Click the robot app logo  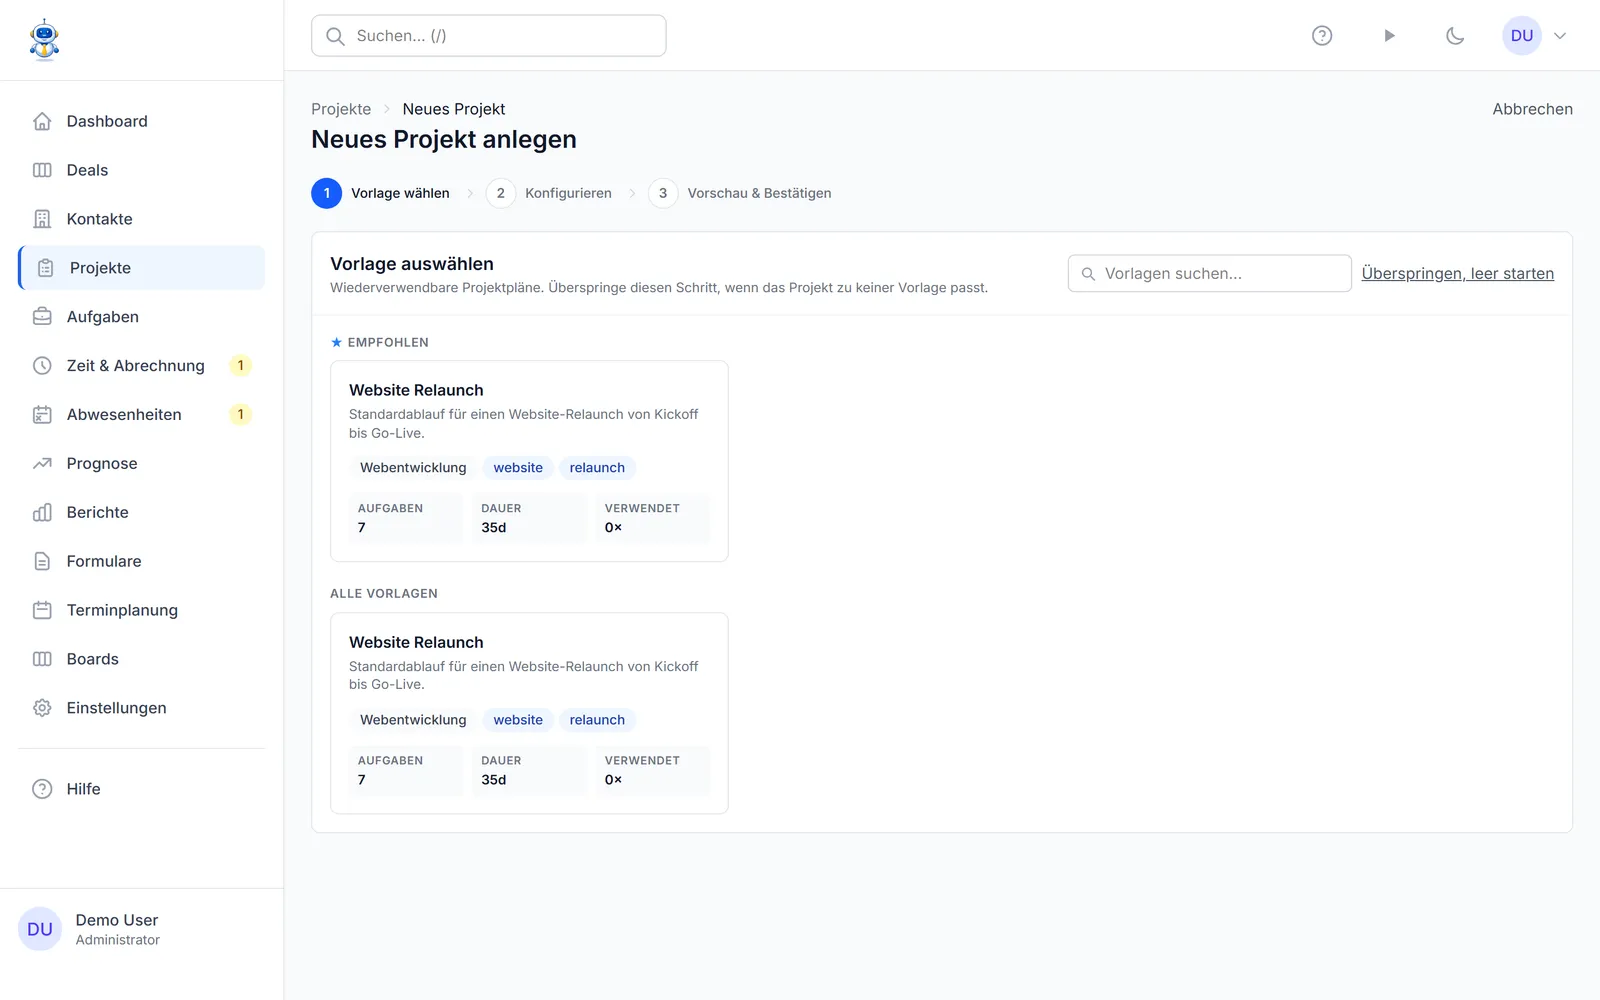(x=44, y=40)
